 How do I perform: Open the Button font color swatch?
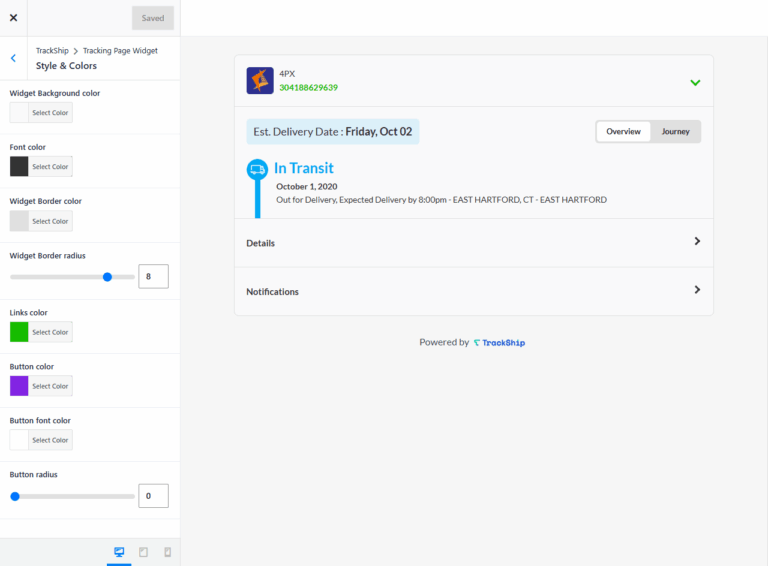point(19,440)
